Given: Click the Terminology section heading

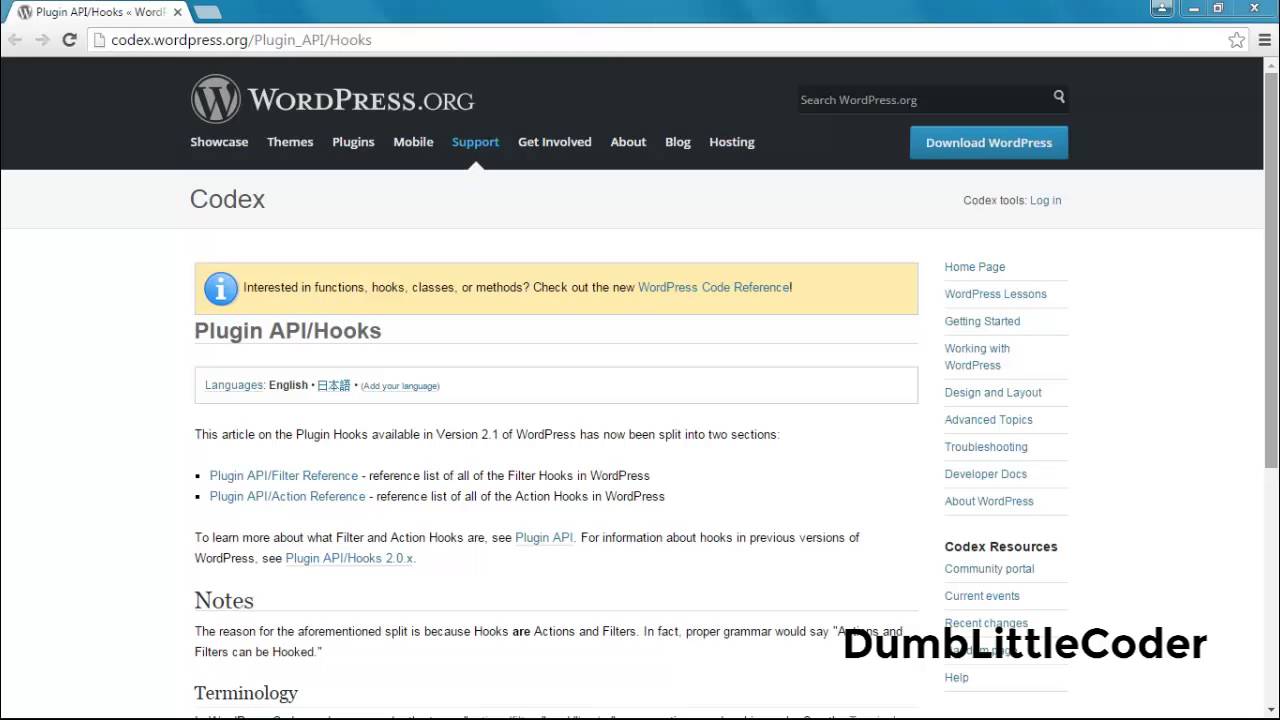Looking at the screenshot, I should point(246,692).
